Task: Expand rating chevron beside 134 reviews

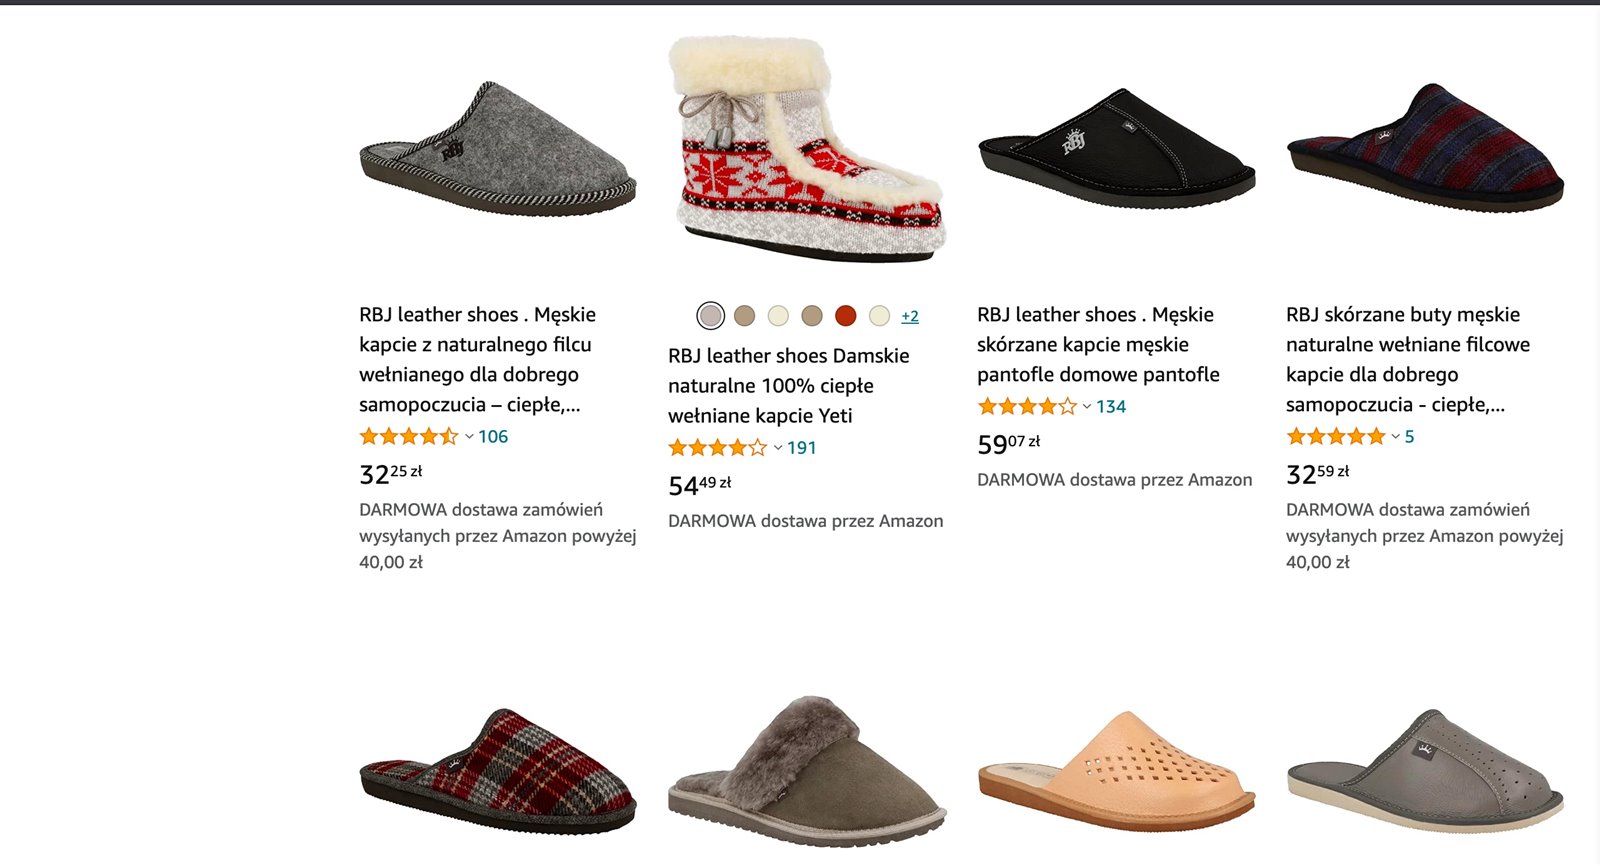Action: [x=1087, y=407]
